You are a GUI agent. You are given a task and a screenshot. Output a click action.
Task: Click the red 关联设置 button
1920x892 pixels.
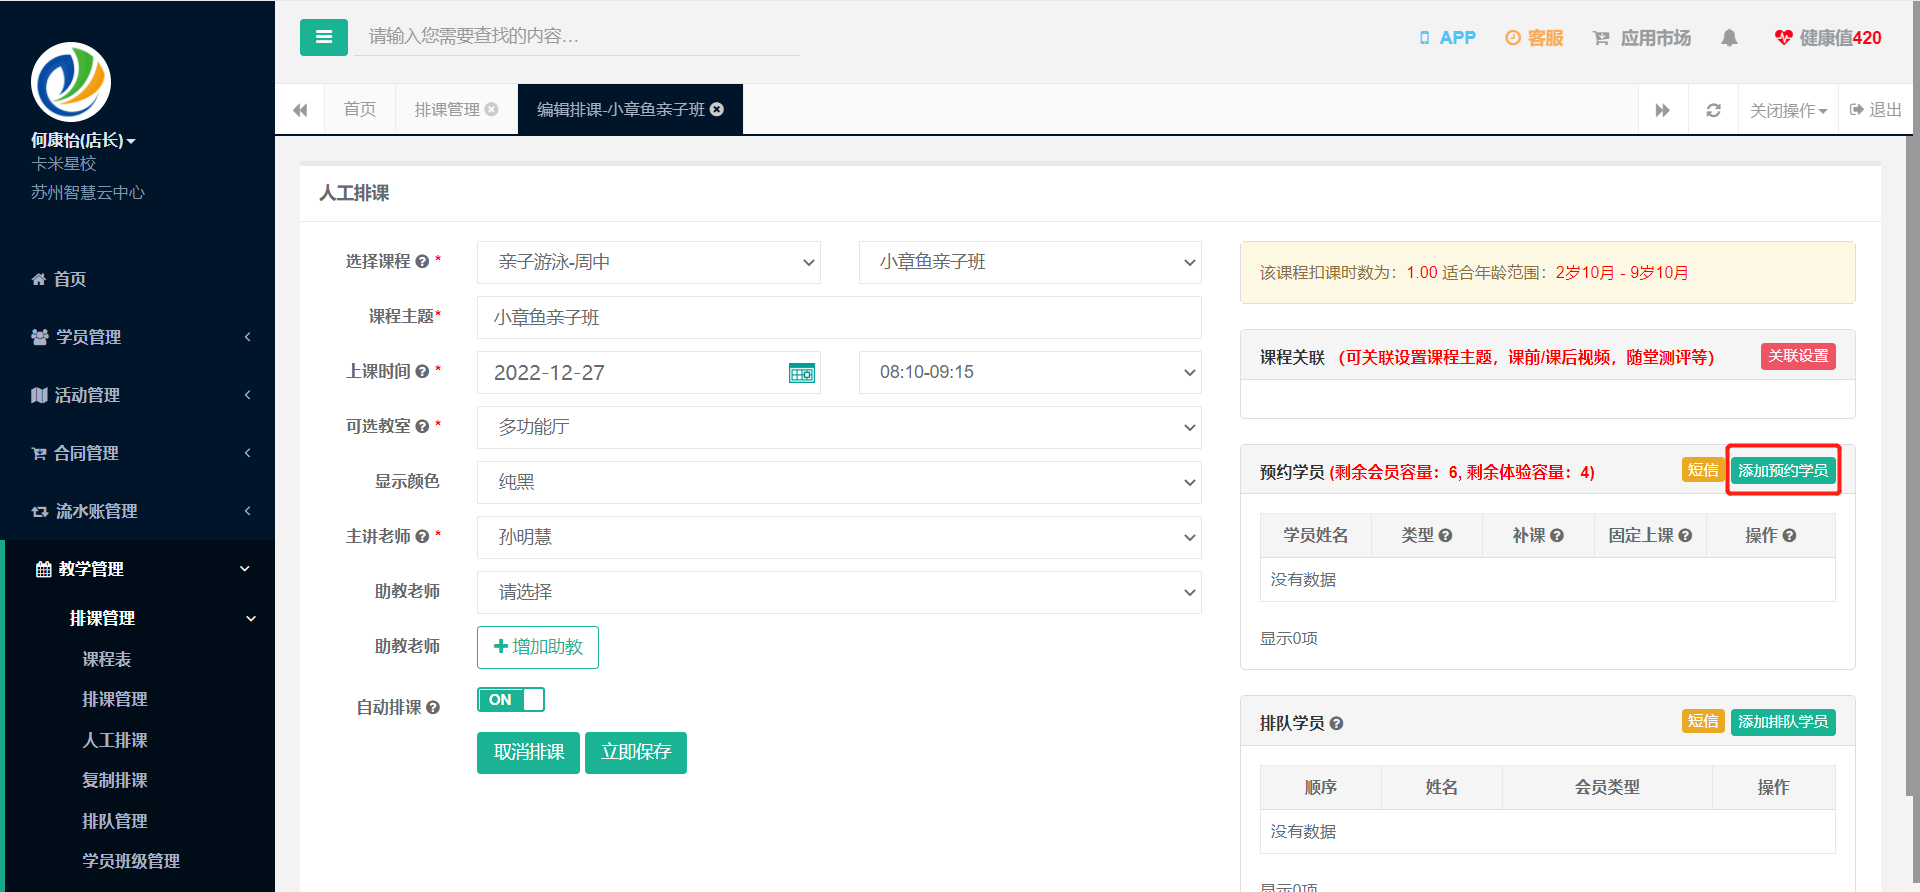pos(1798,356)
